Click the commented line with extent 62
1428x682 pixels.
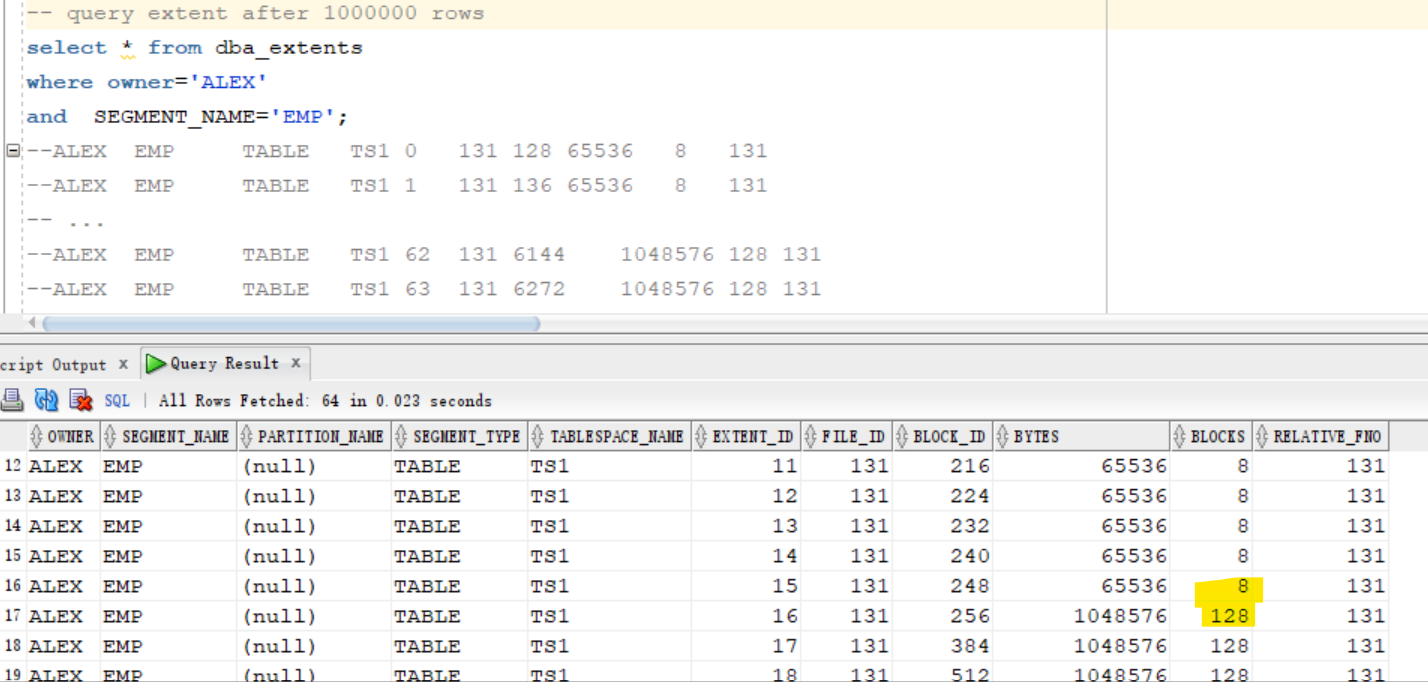pos(424,255)
